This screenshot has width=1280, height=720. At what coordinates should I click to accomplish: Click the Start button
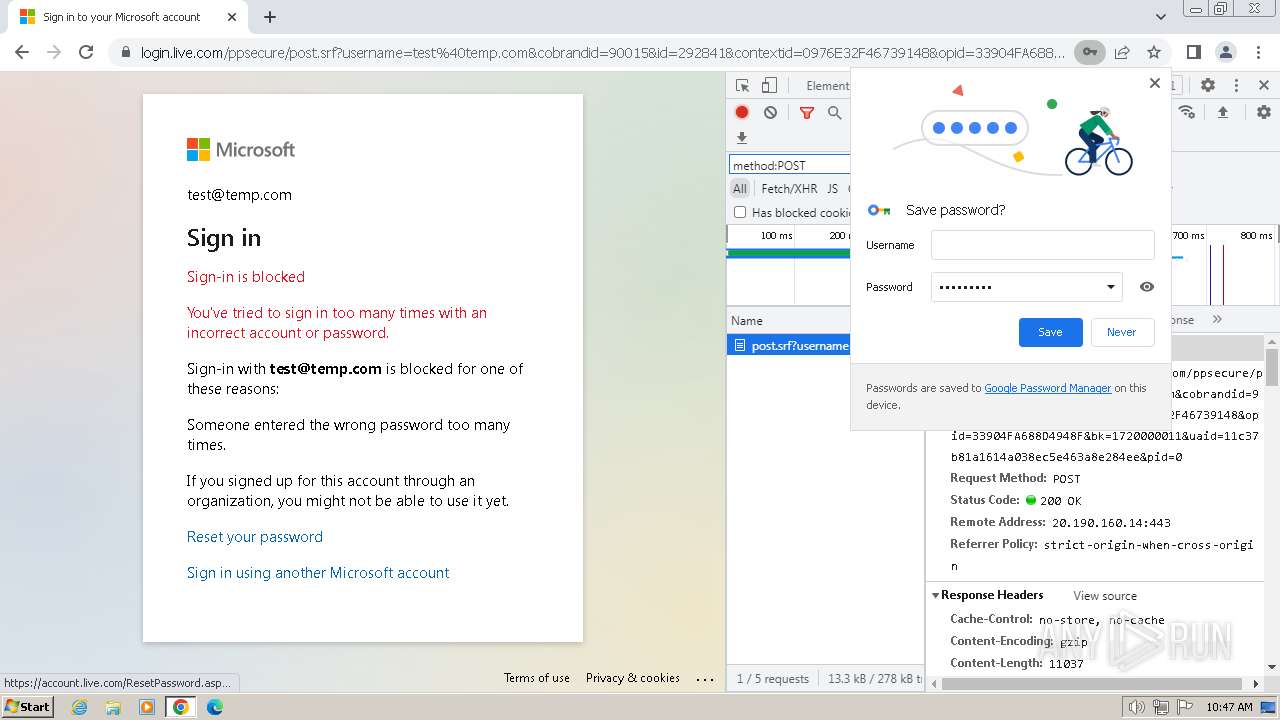28,707
